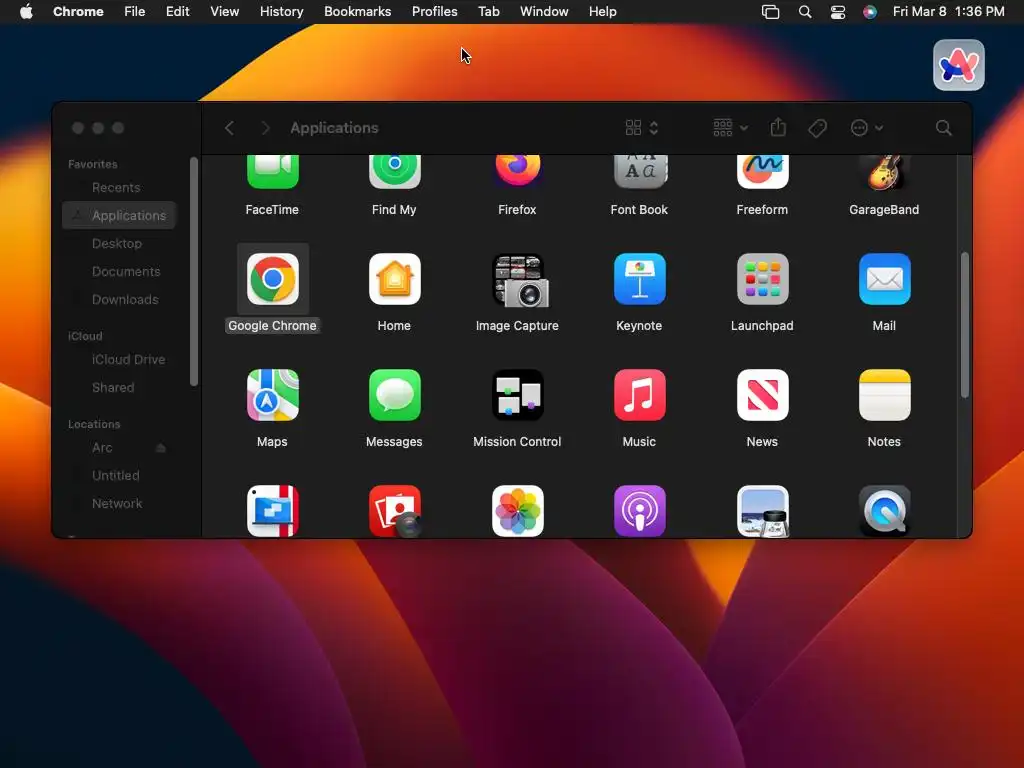Viewport: 1024px width, 768px height.
Task: Click the sidebar vertical scrollbar
Action: tap(193, 272)
